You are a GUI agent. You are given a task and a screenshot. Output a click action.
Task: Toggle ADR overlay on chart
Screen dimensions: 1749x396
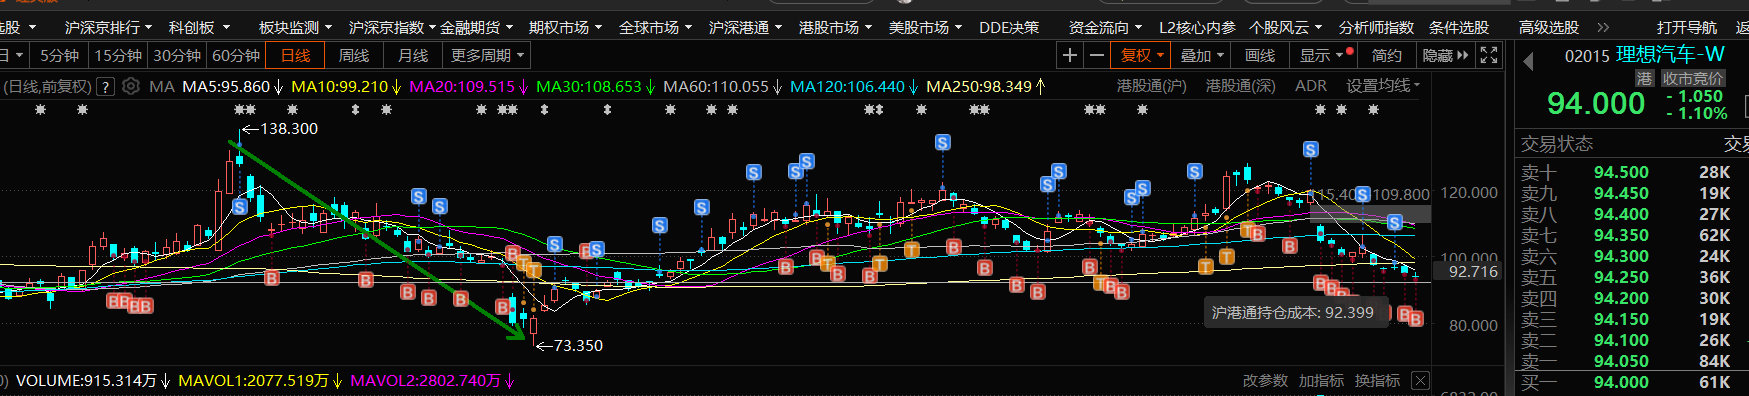[1310, 86]
